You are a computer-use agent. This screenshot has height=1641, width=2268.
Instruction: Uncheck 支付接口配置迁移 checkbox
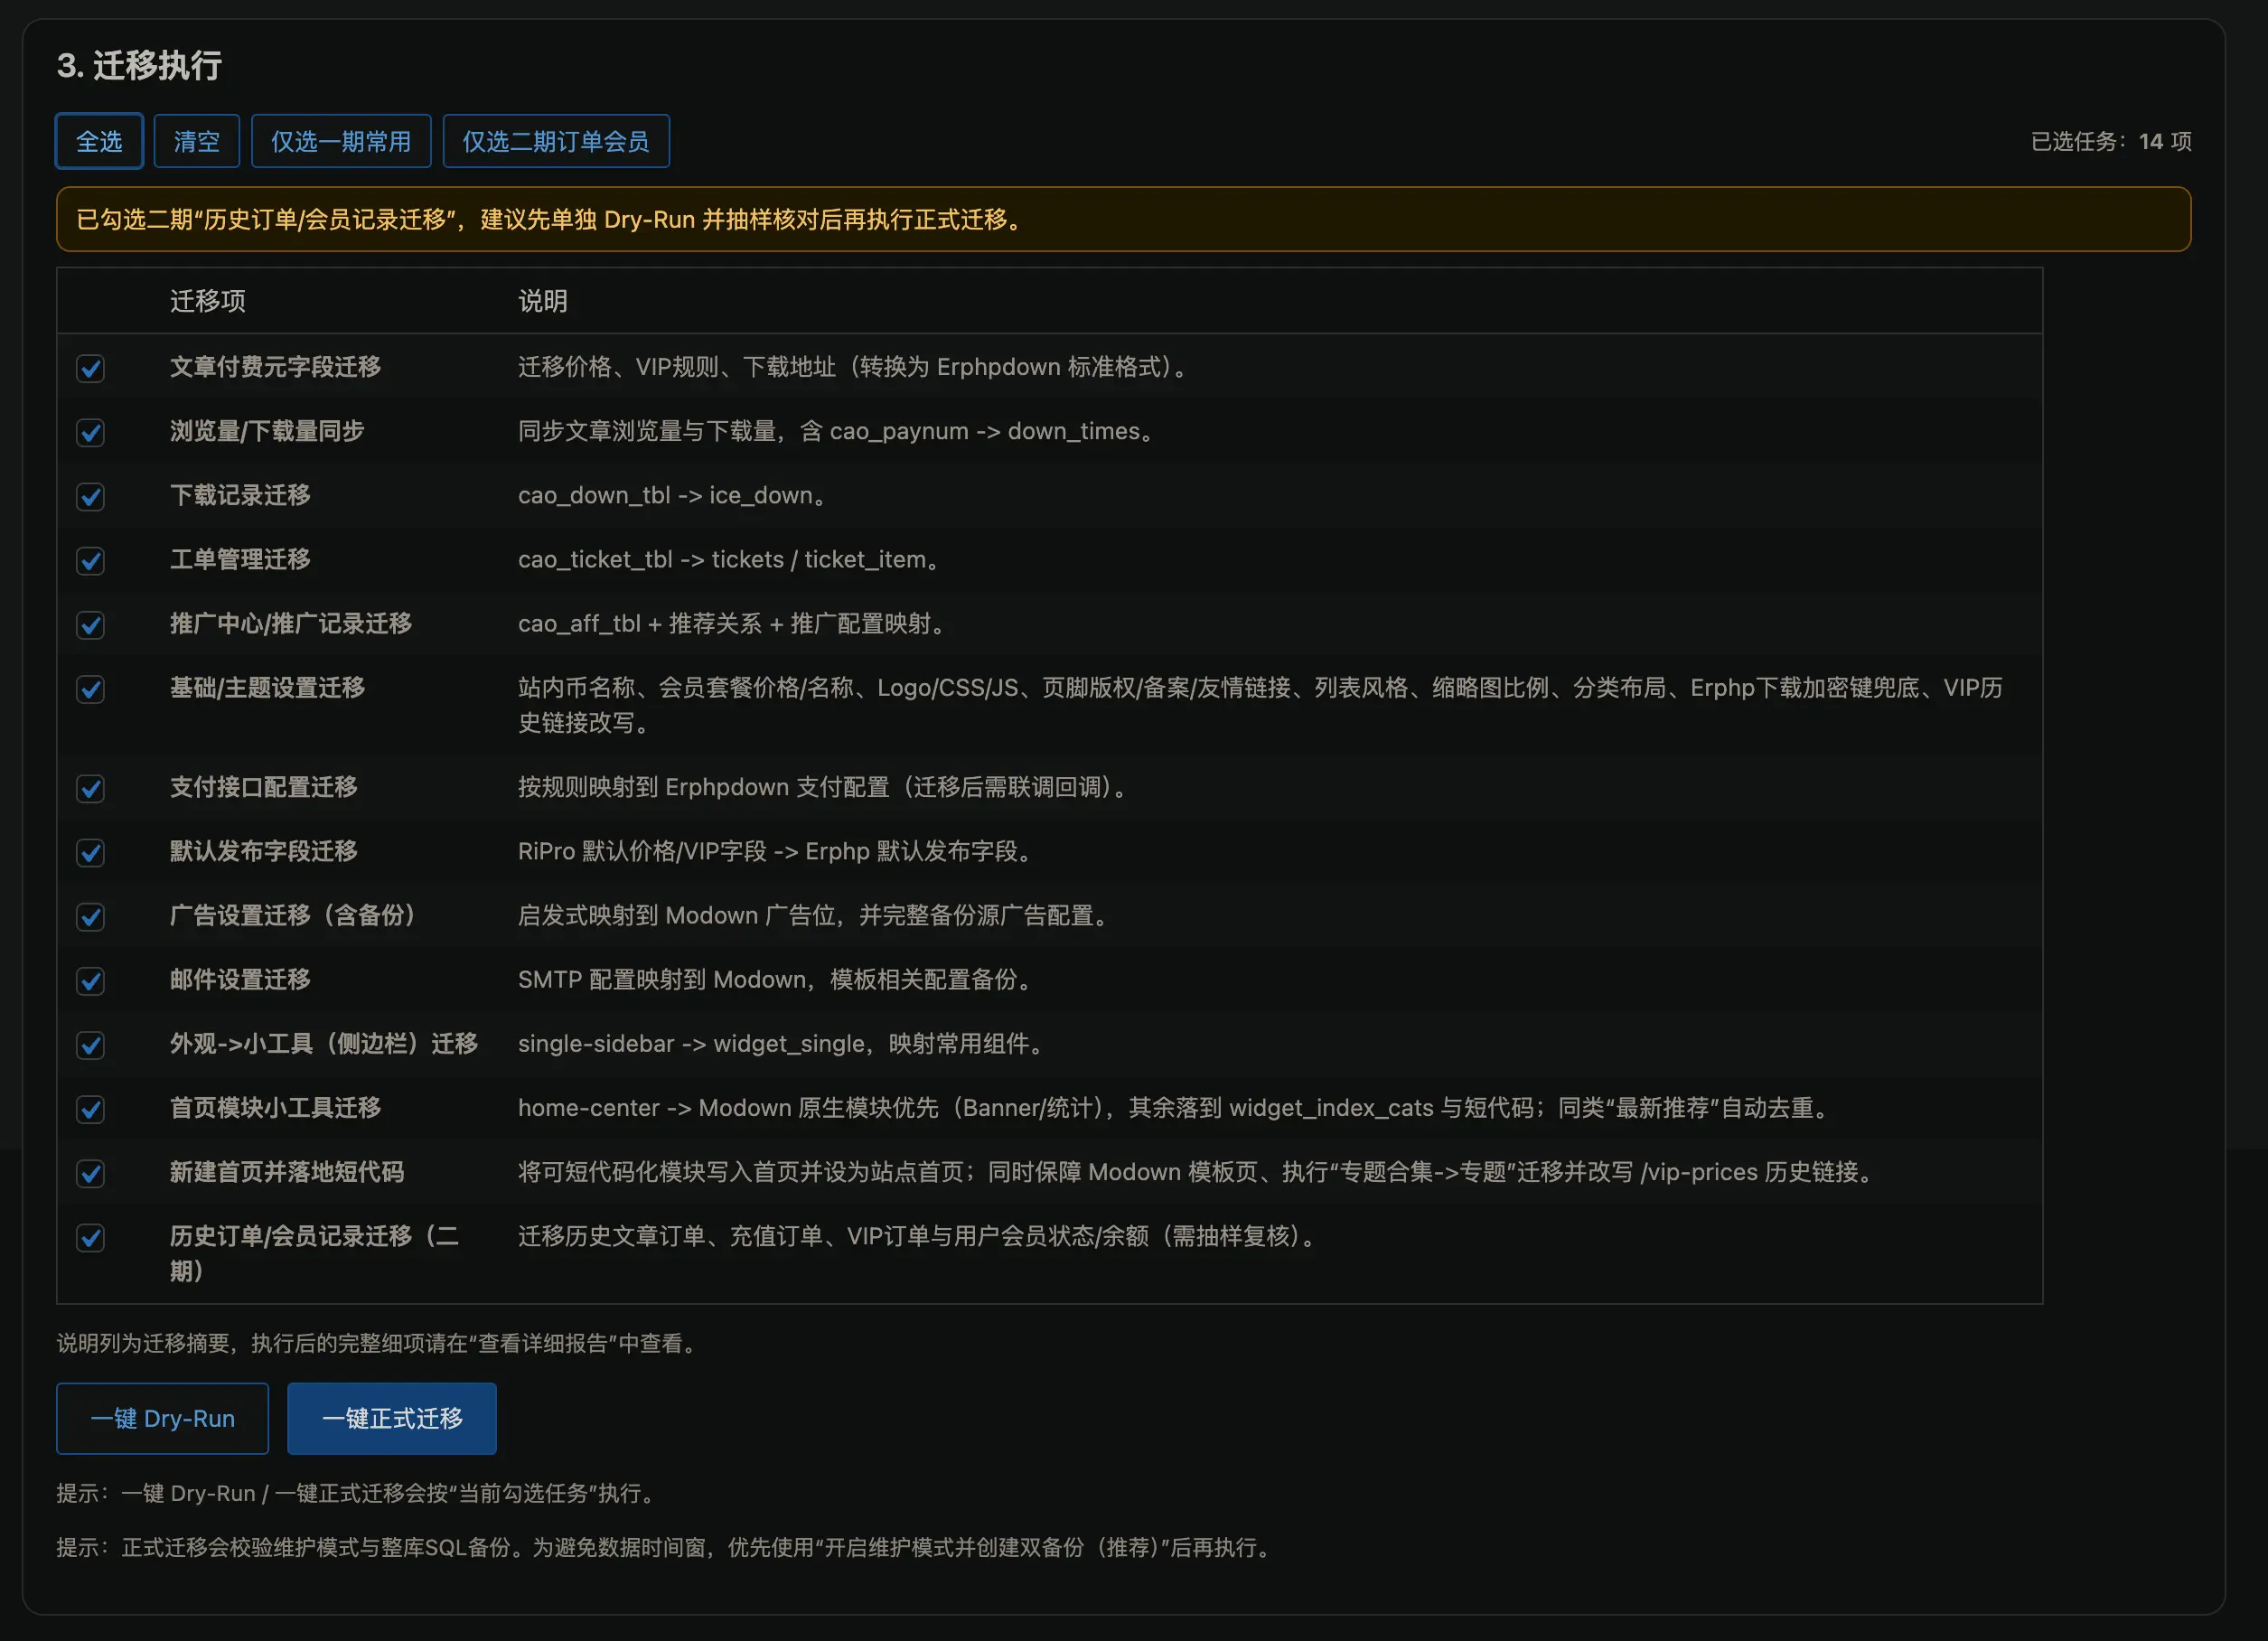(90, 789)
